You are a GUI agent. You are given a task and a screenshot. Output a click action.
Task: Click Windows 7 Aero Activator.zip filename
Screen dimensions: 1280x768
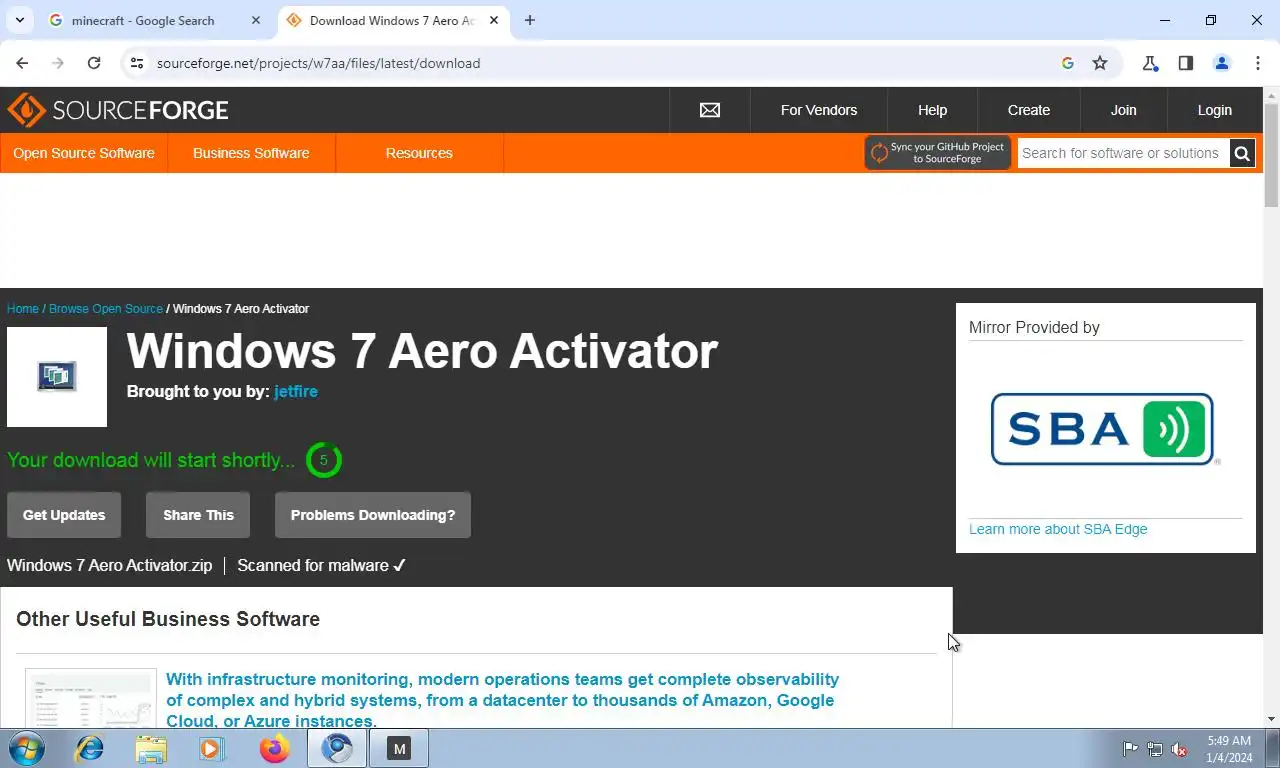(x=110, y=565)
